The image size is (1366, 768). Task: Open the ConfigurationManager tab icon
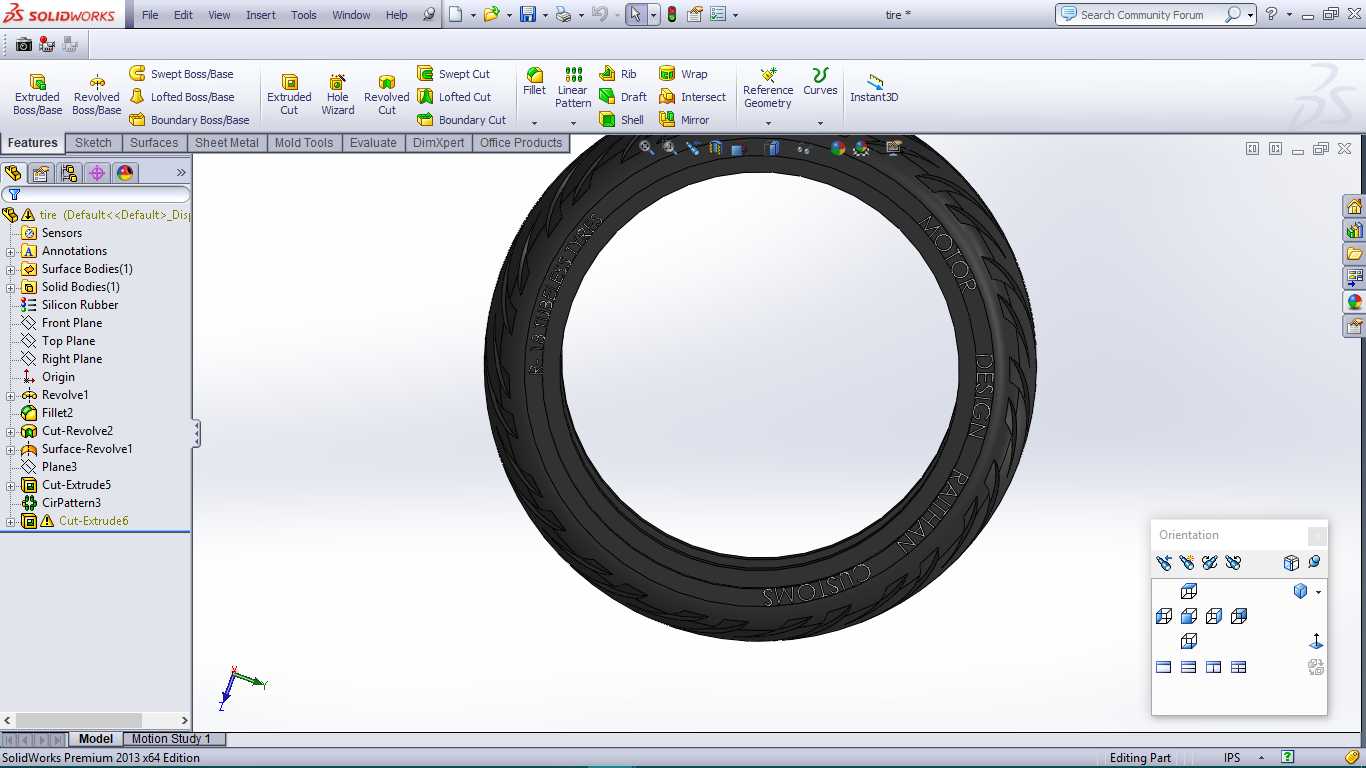pyautogui.click(x=69, y=173)
